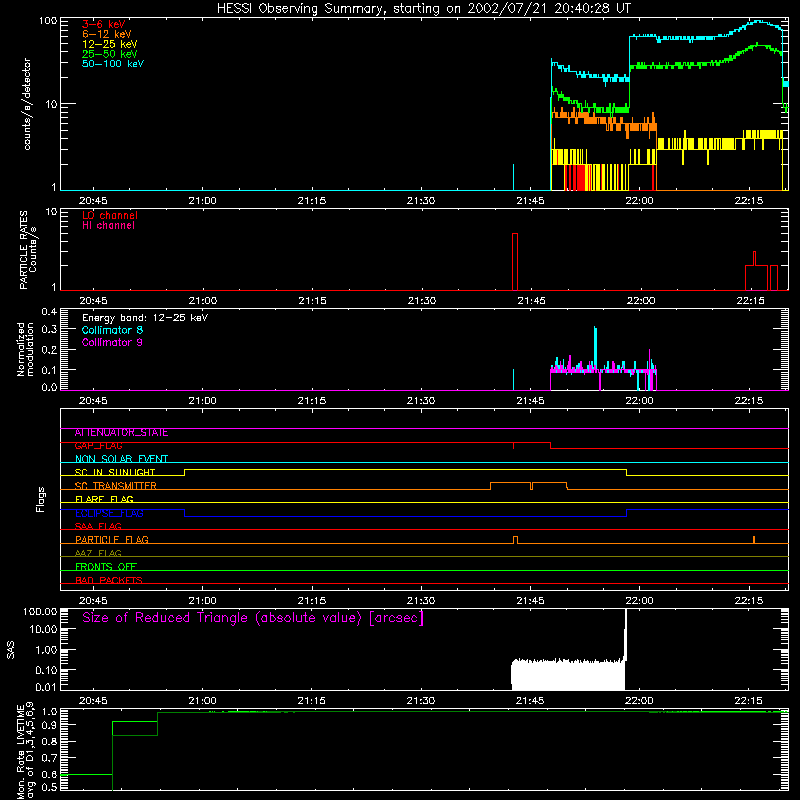Viewport: 800px width, 800px height.
Task: Click the '0.01' tick in SAS panel
Action: coord(46,687)
